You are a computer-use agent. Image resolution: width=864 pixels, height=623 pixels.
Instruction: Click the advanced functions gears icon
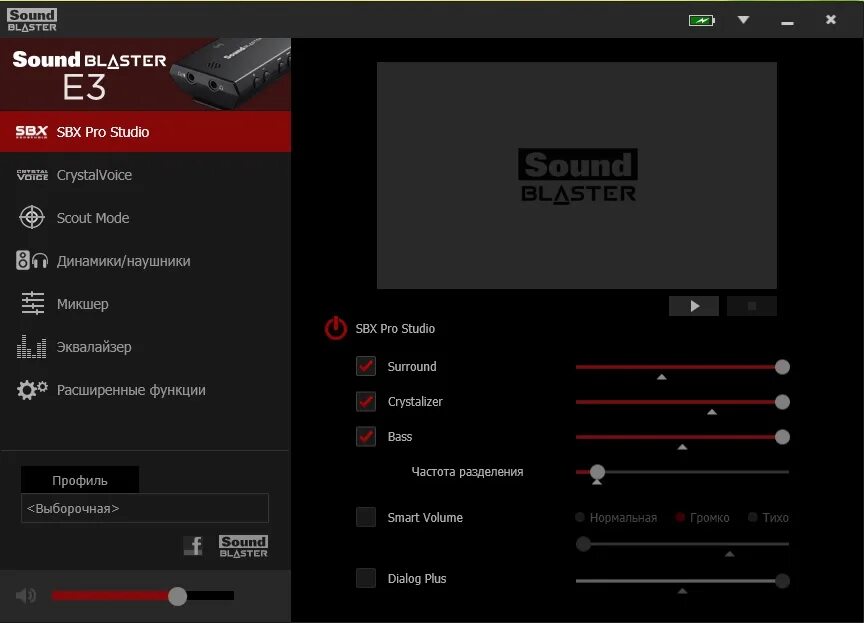(x=32, y=390)
